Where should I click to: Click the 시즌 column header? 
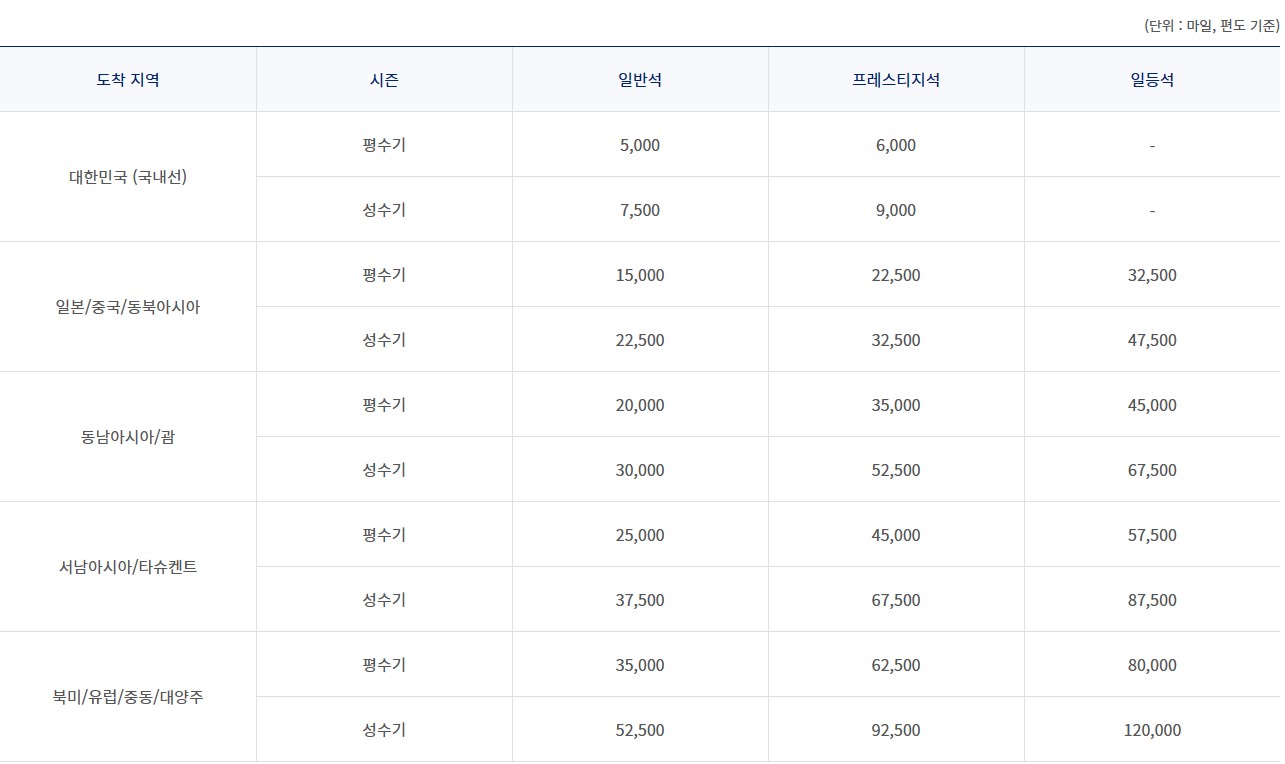[x=384, y=80]
